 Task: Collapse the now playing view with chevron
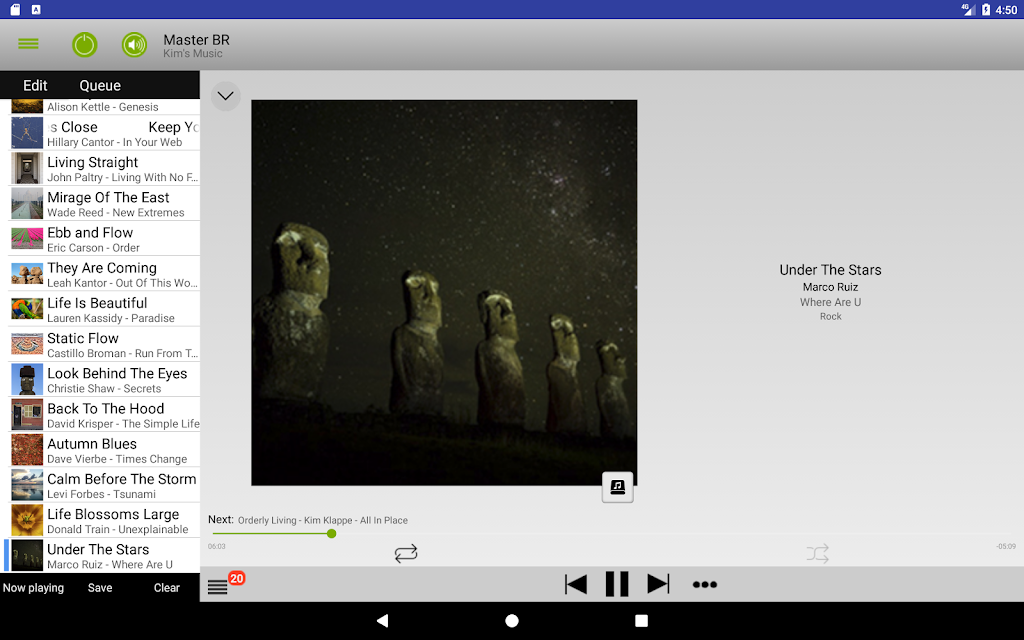(x=225, y=96)
